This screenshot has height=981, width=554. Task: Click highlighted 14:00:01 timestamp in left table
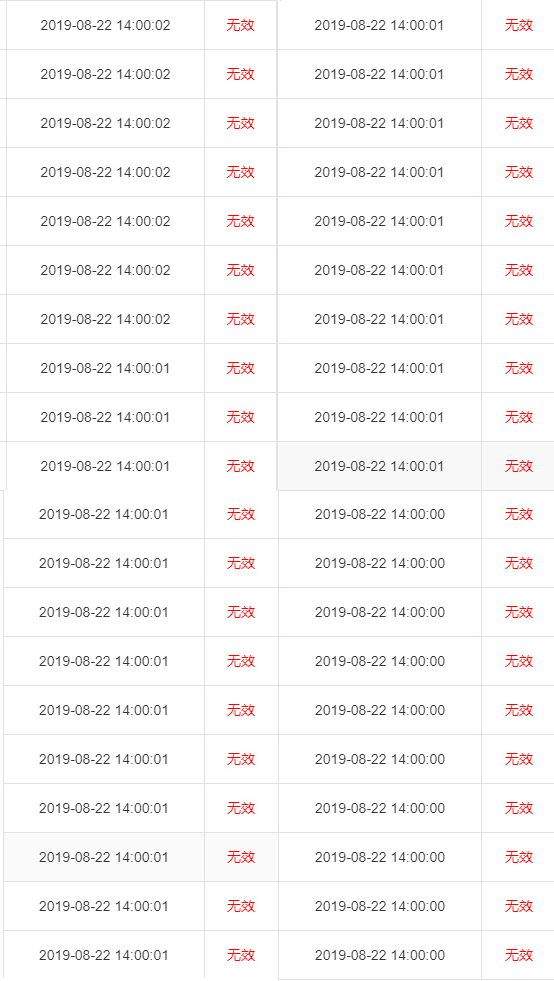tap(104, 857)
